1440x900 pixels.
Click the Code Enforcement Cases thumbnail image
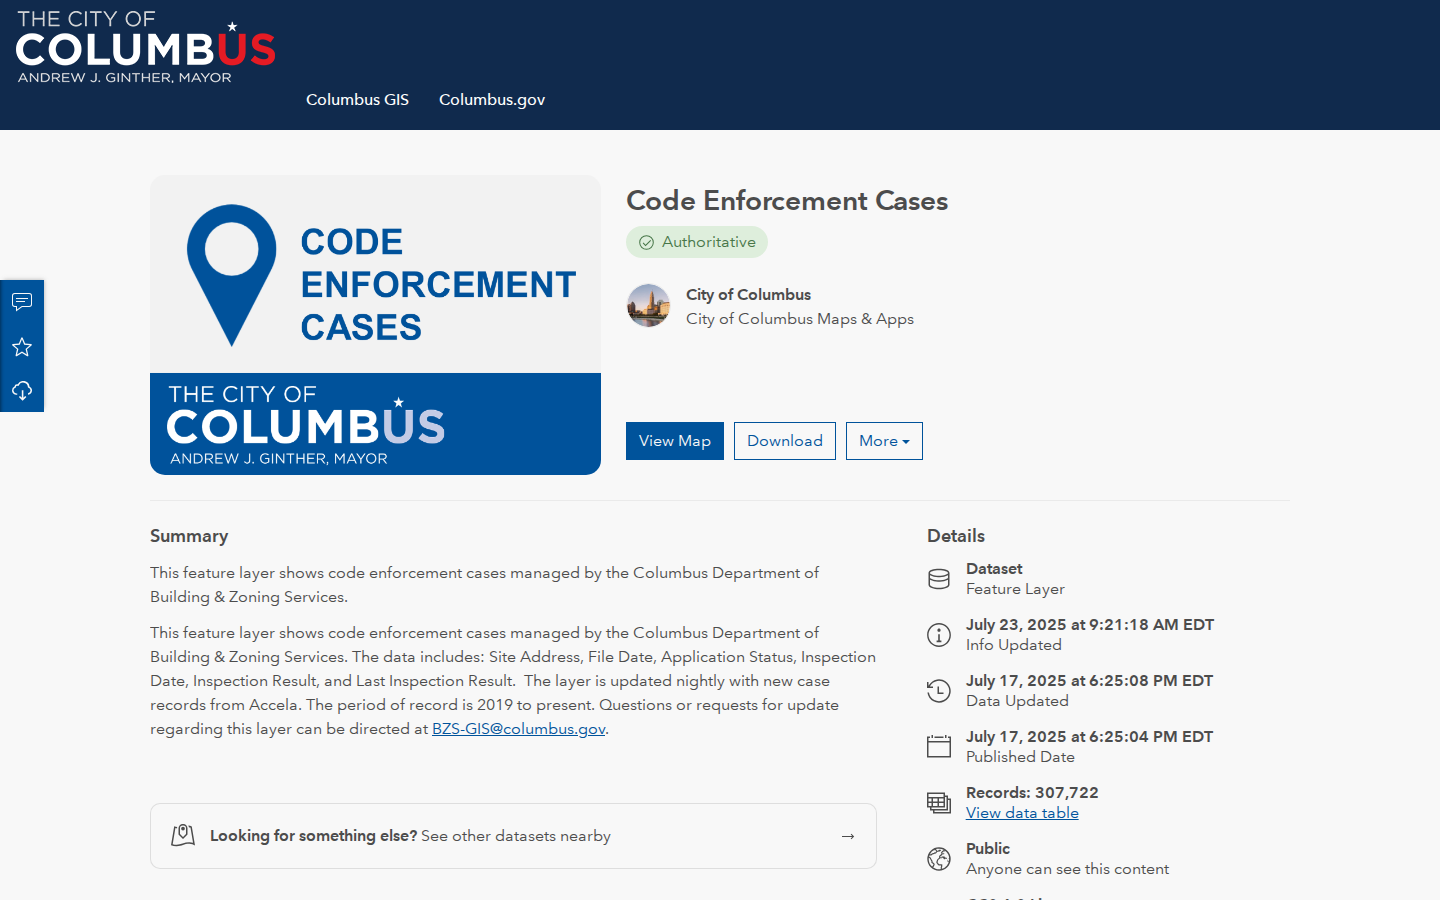coord(375,325)
